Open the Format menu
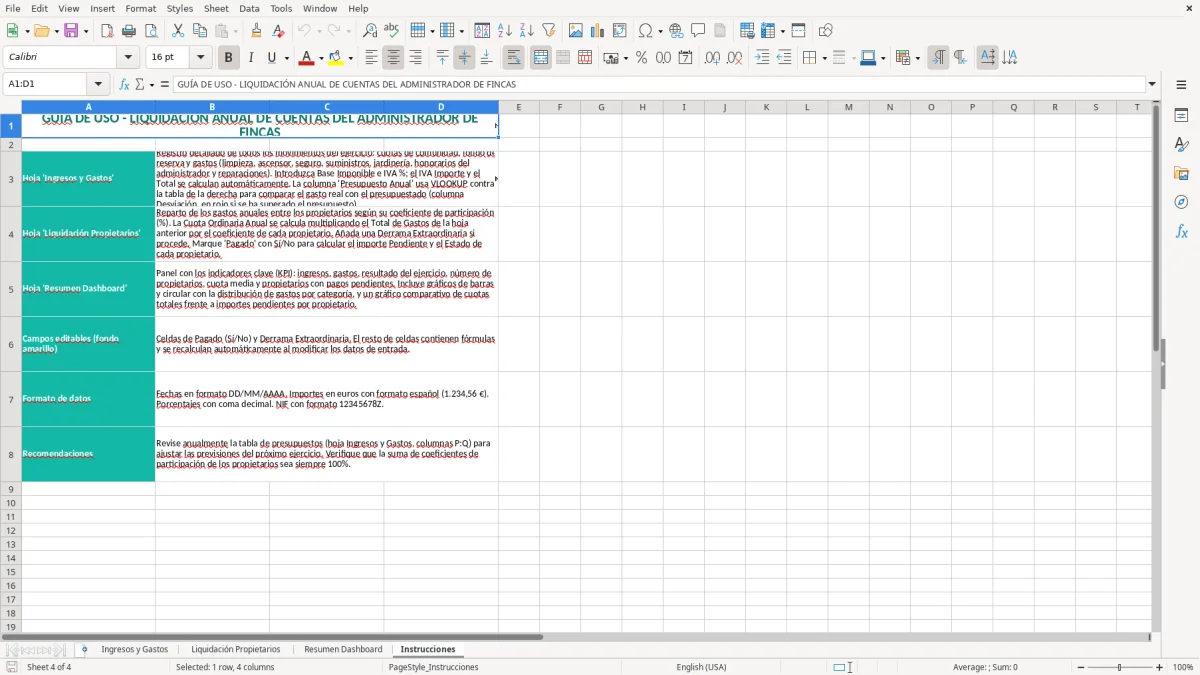The width and height of the screenshot is (1200, 675). [x=141, y=8]
